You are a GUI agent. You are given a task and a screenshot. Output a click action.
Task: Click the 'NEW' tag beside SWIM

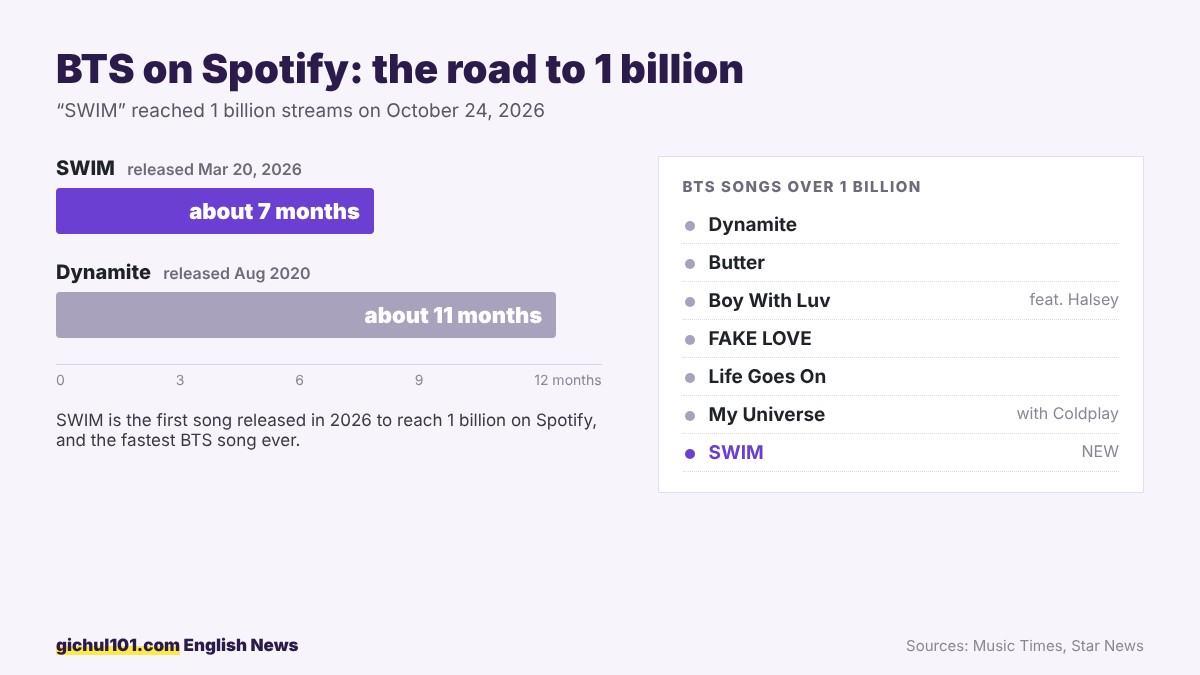tap(1100, 452)
